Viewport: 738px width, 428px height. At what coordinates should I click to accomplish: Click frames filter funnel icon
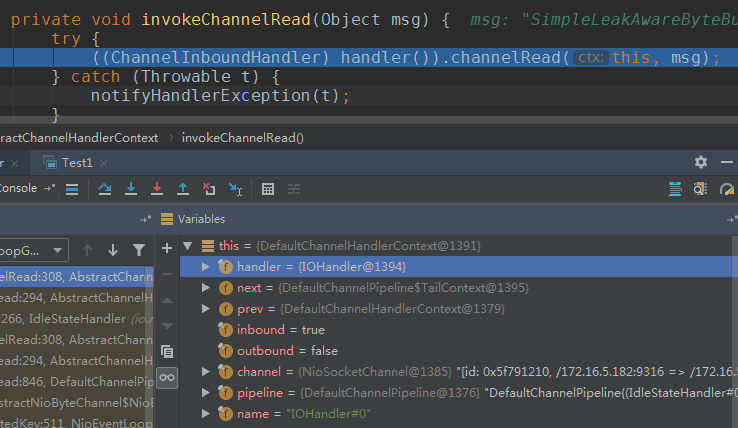(x=139, y=250)
